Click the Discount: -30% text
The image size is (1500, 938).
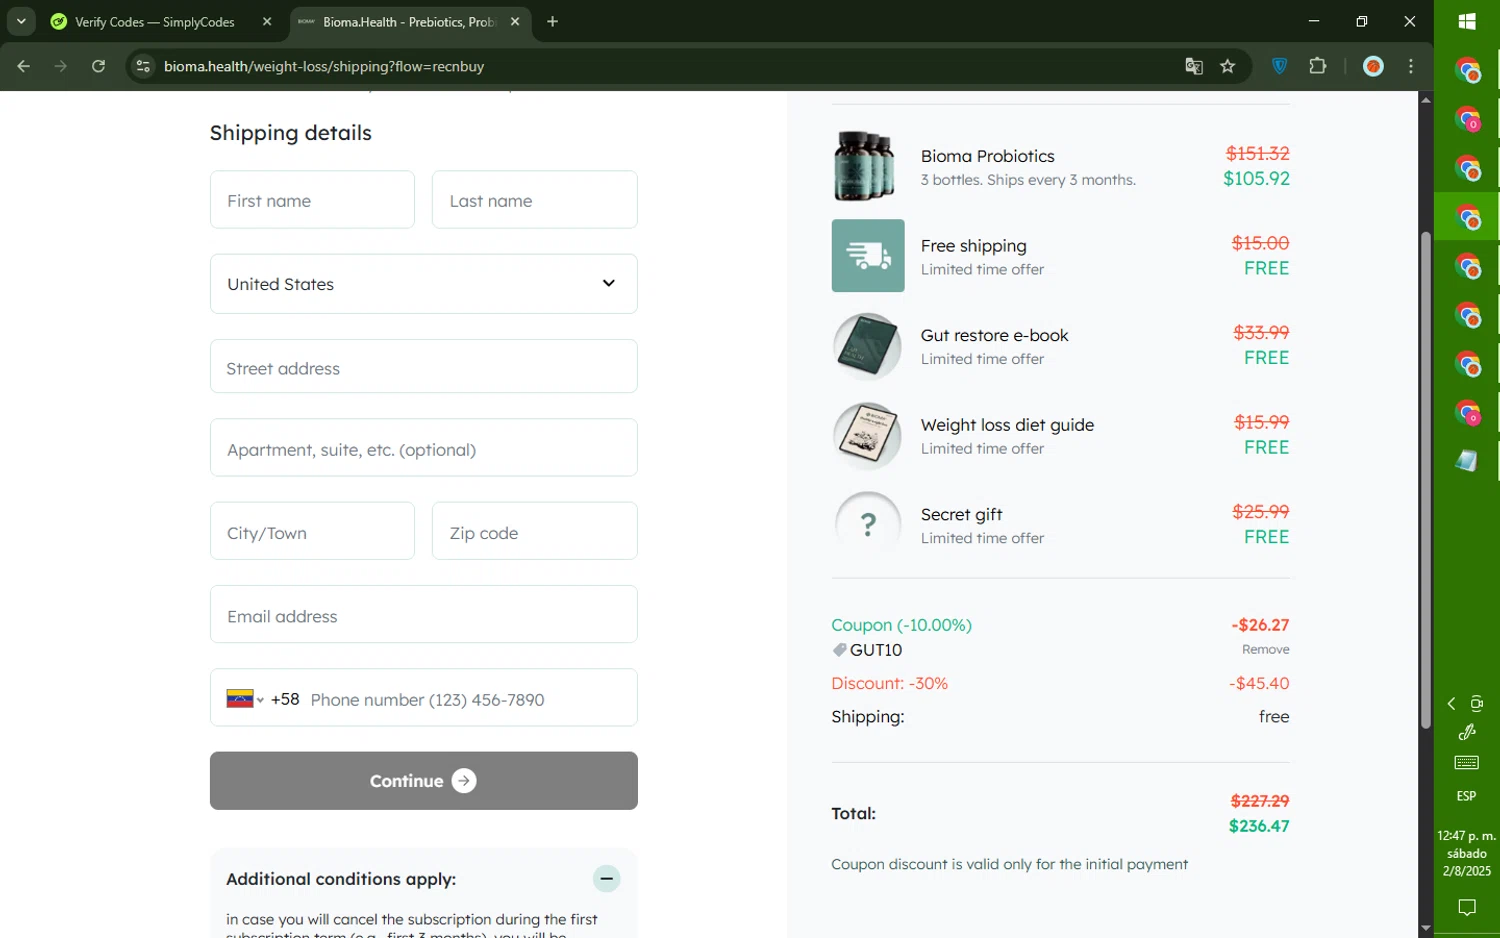point(889,683)
